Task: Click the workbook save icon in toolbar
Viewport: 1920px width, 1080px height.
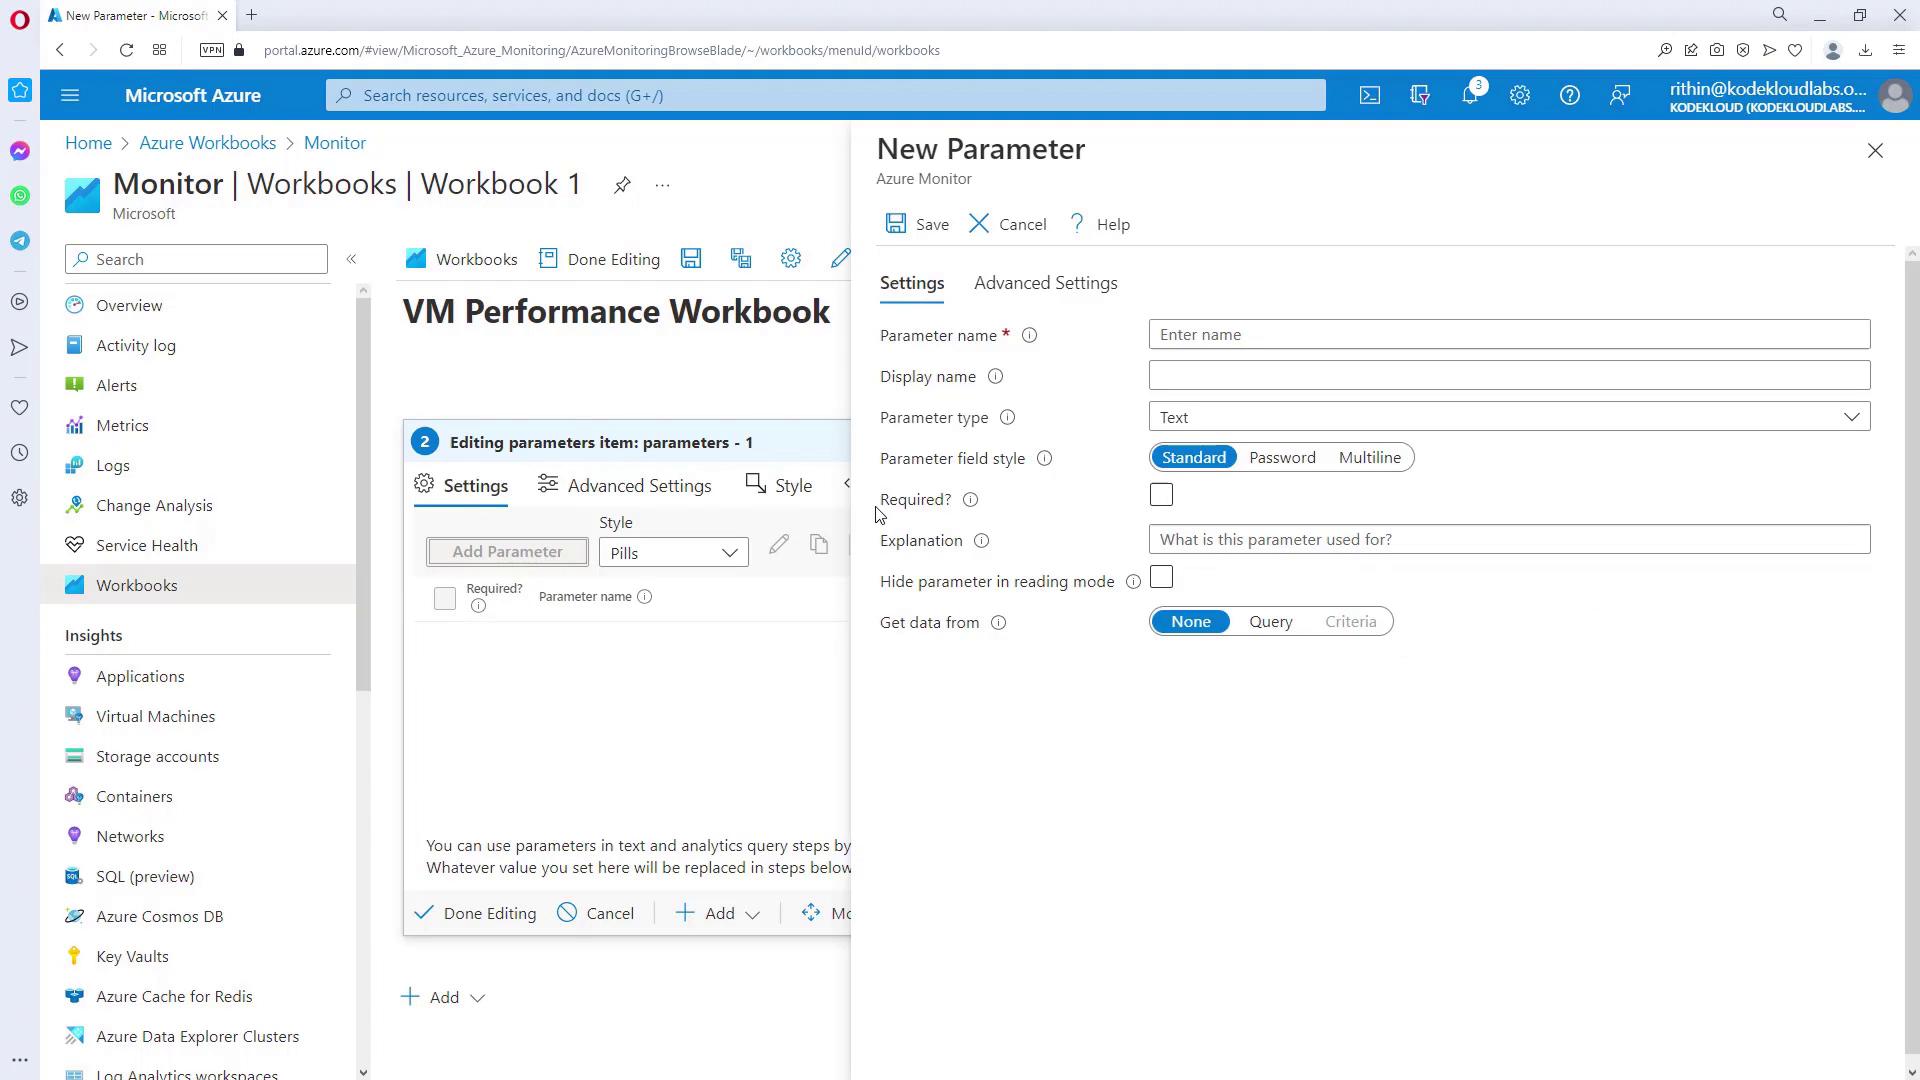Action: point(691,259)
